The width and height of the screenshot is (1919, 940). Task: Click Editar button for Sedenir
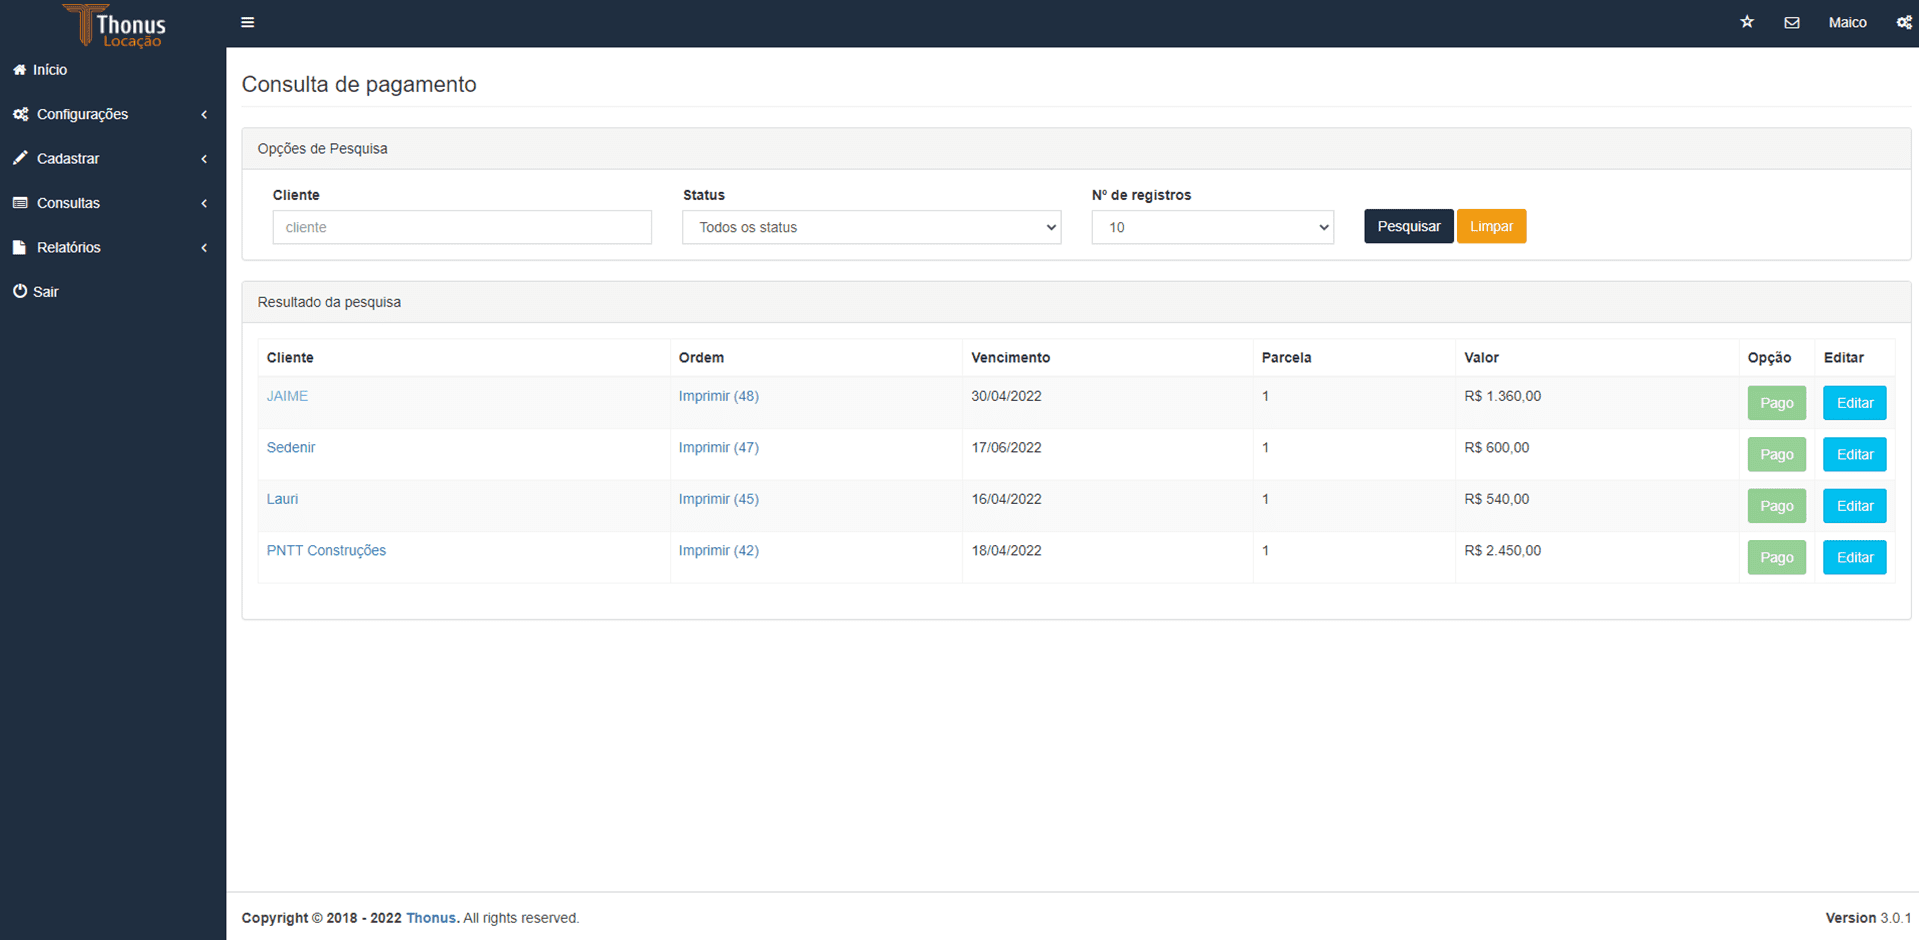[1855, 454]
